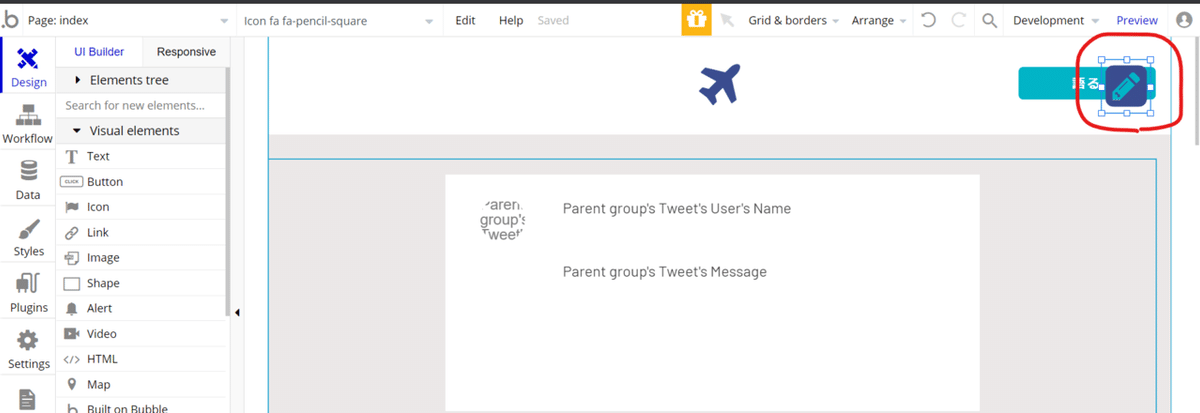The image size is (1200, 413).
Task: Switch to the Responsive tab
Action: [186, 52]
